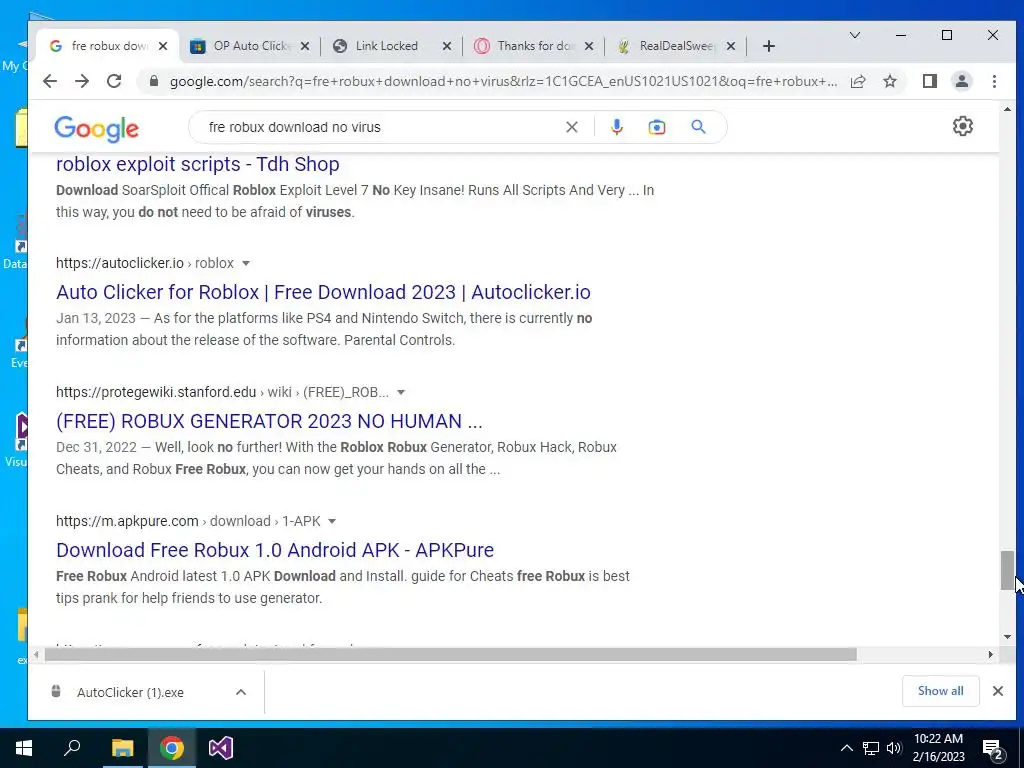Viewport: 1024px width, 768px height.
Task: Expand the tab search chevron
Action: coord(854,35)
